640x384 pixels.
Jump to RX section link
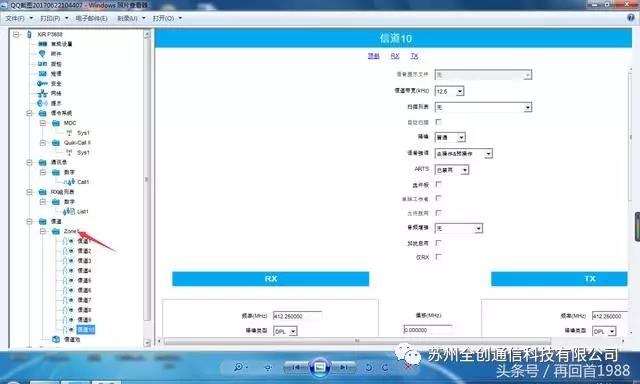[395, 56]
